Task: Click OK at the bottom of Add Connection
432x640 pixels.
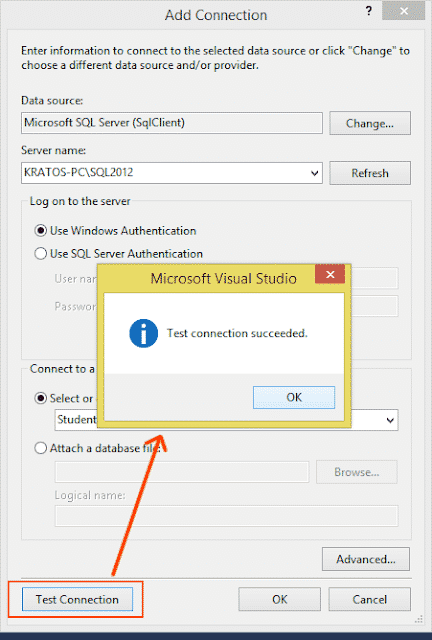Action: (x=280, y=599)
